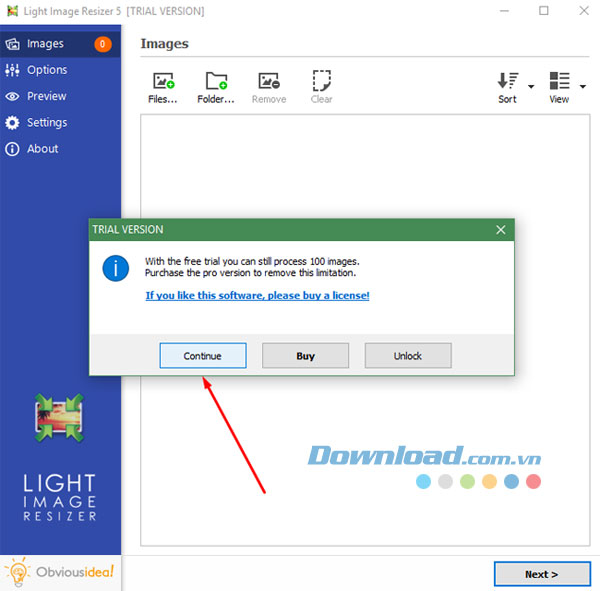
Task: Click text "Purchase the pro version to remove this limitation."
Action: (x=250, y=273)
